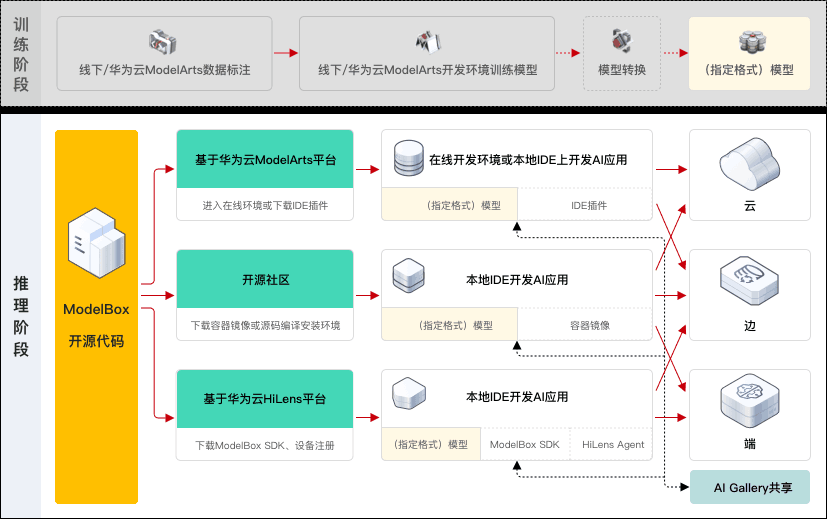Click the 训练阶段 side label

(21, 54)
